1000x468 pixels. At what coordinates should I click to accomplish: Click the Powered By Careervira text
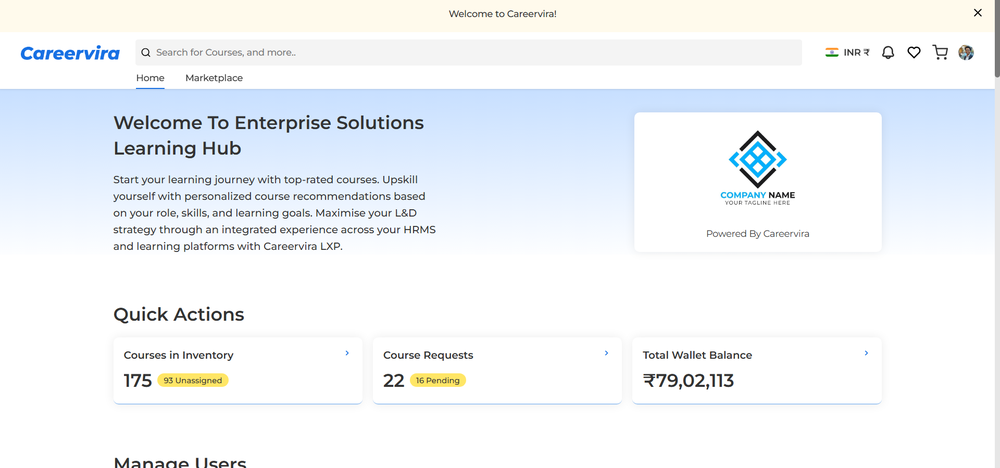(x=758, y=233)
